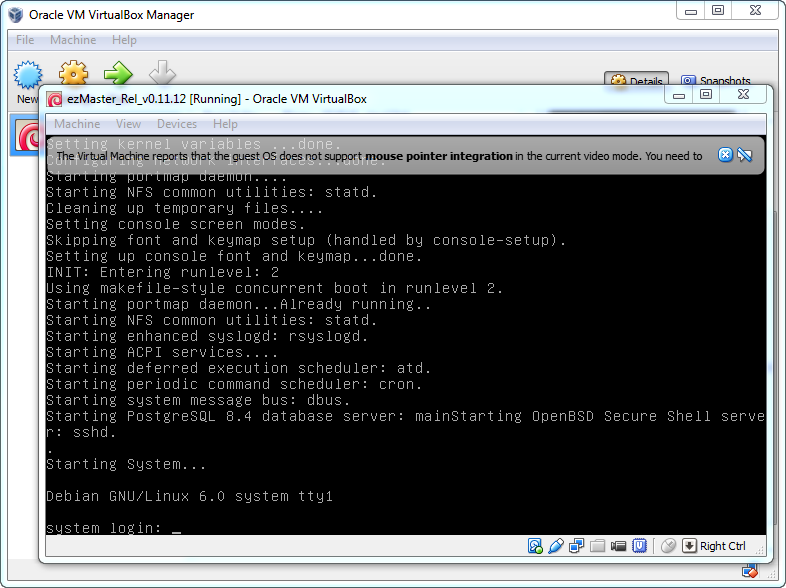Minimize the ezMaster running VM window
Screen dimensions: 786x588
pos(679,95)
